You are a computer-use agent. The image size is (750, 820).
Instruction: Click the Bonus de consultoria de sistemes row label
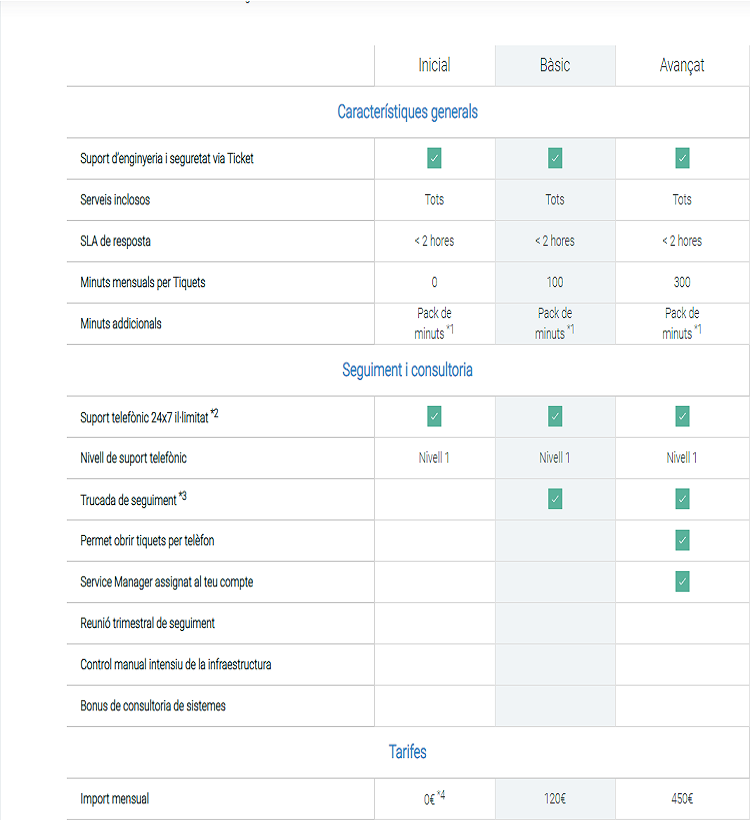pos(153,706)
